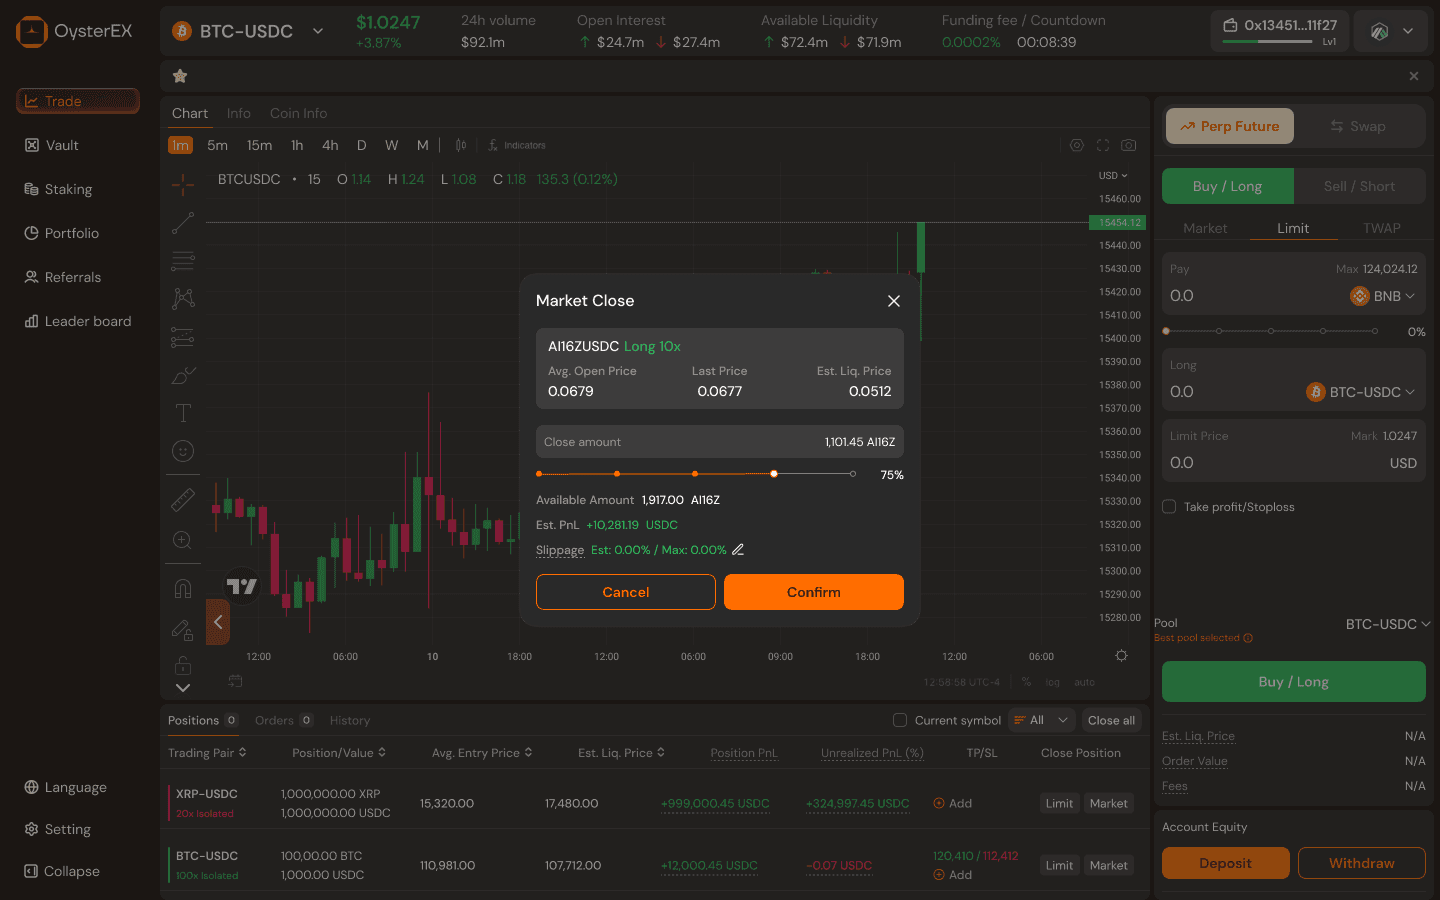Open the Leader board page
This screenshot has width=1440, height=900.
78,321
